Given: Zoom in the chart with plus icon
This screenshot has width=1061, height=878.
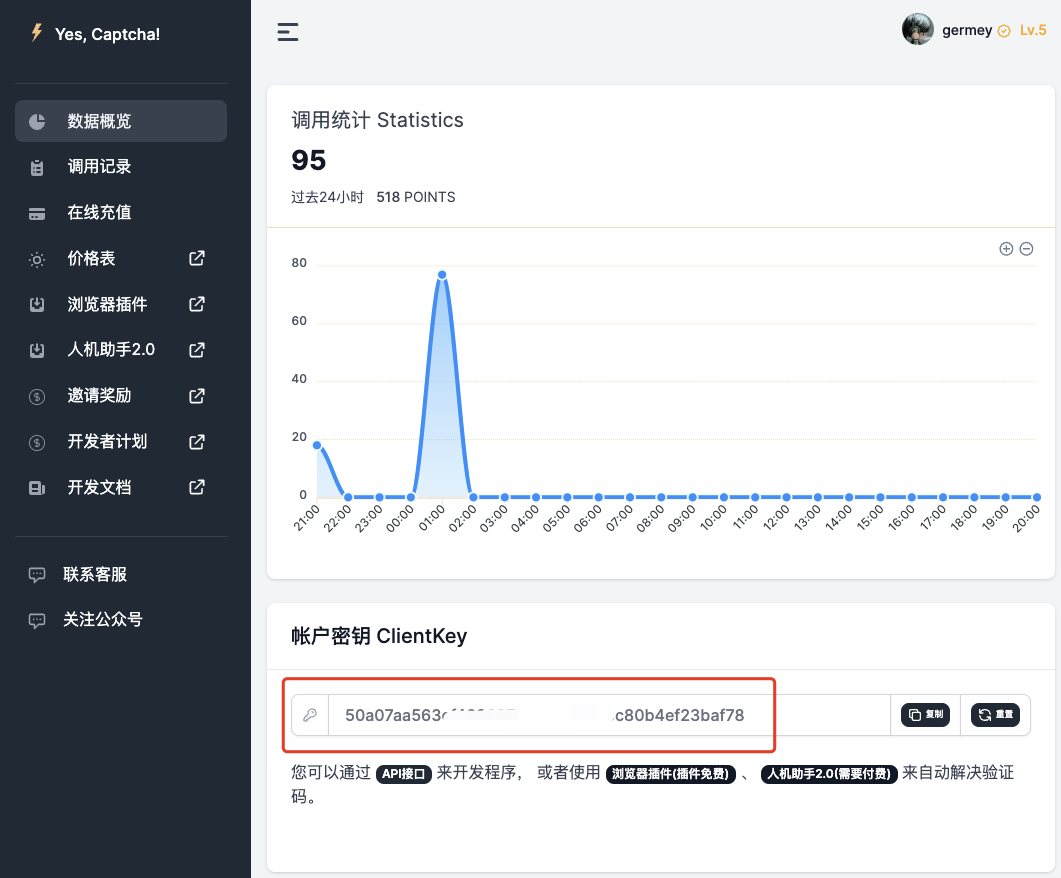Looking at the screenshot, I should click(x=1006, y=249).
